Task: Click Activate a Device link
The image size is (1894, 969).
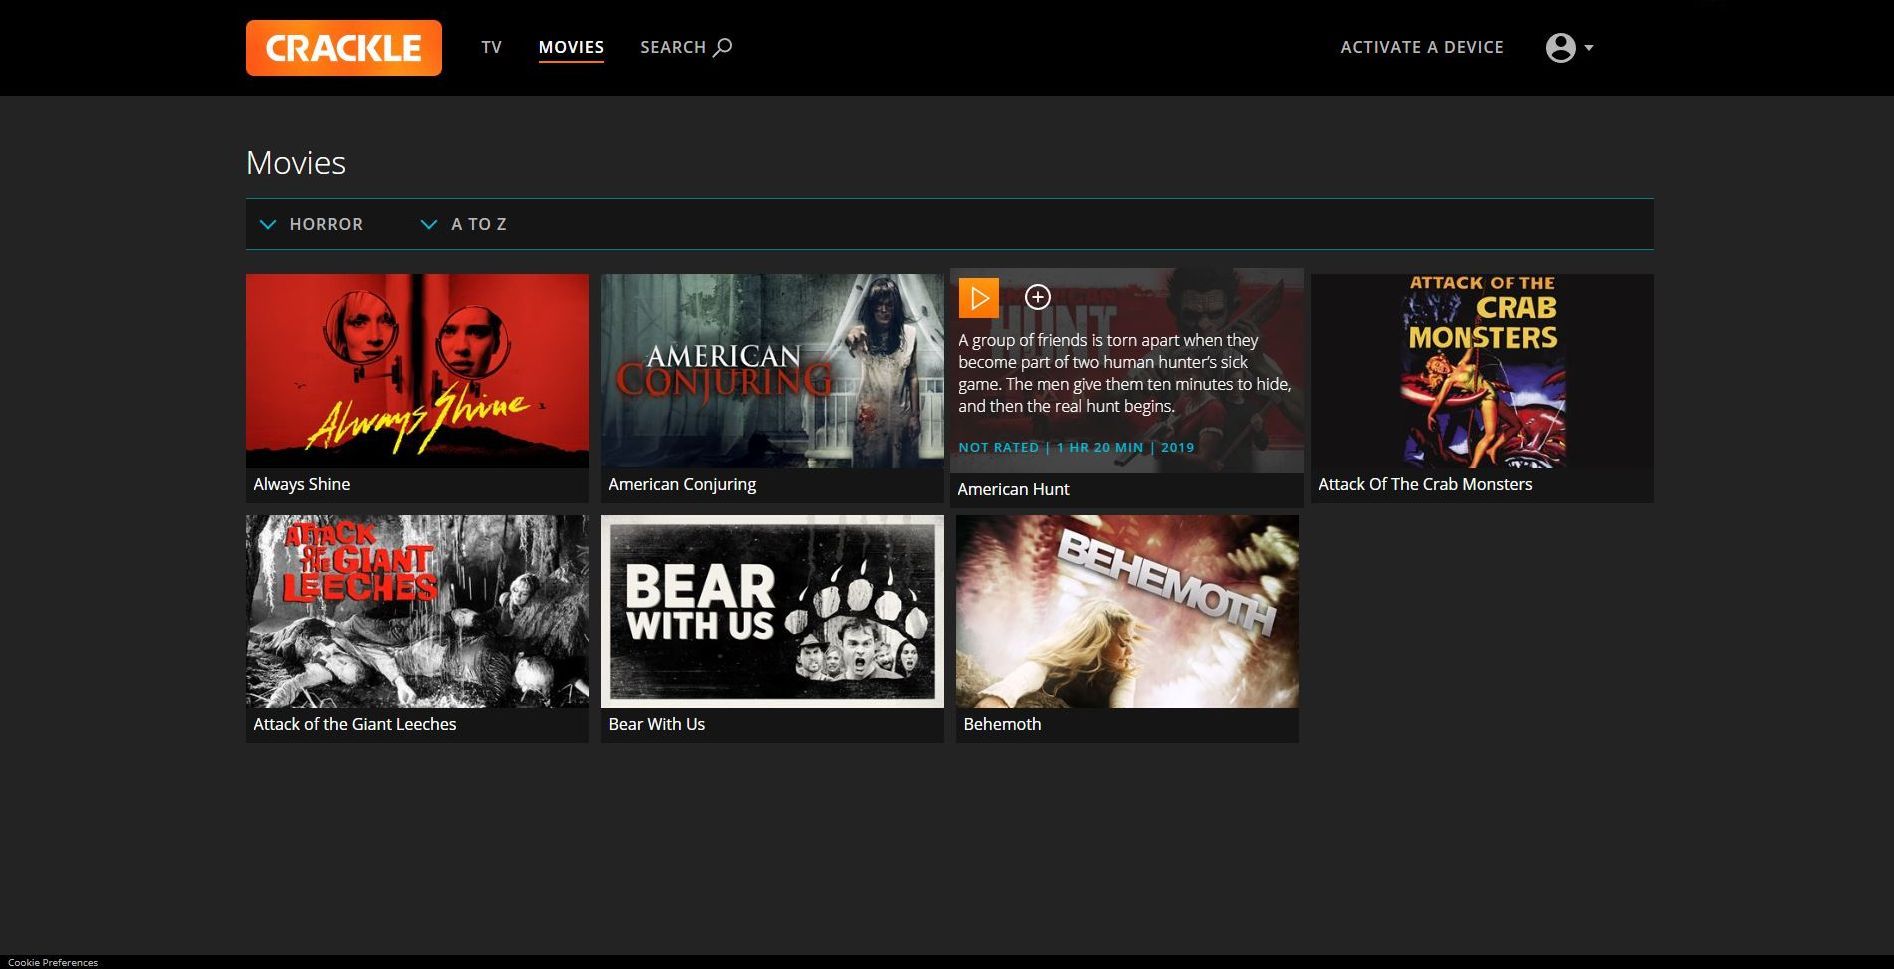Action: point(1422,47)
